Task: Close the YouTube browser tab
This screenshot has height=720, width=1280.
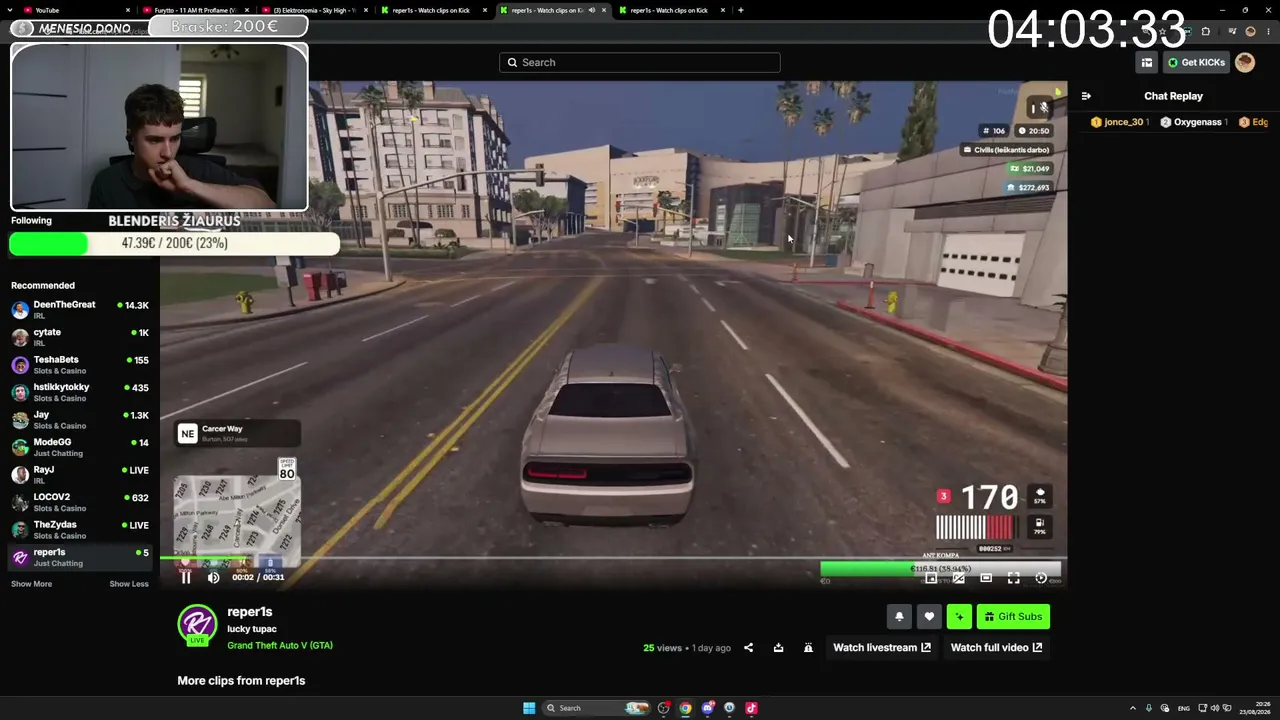Action: point(128,10)
